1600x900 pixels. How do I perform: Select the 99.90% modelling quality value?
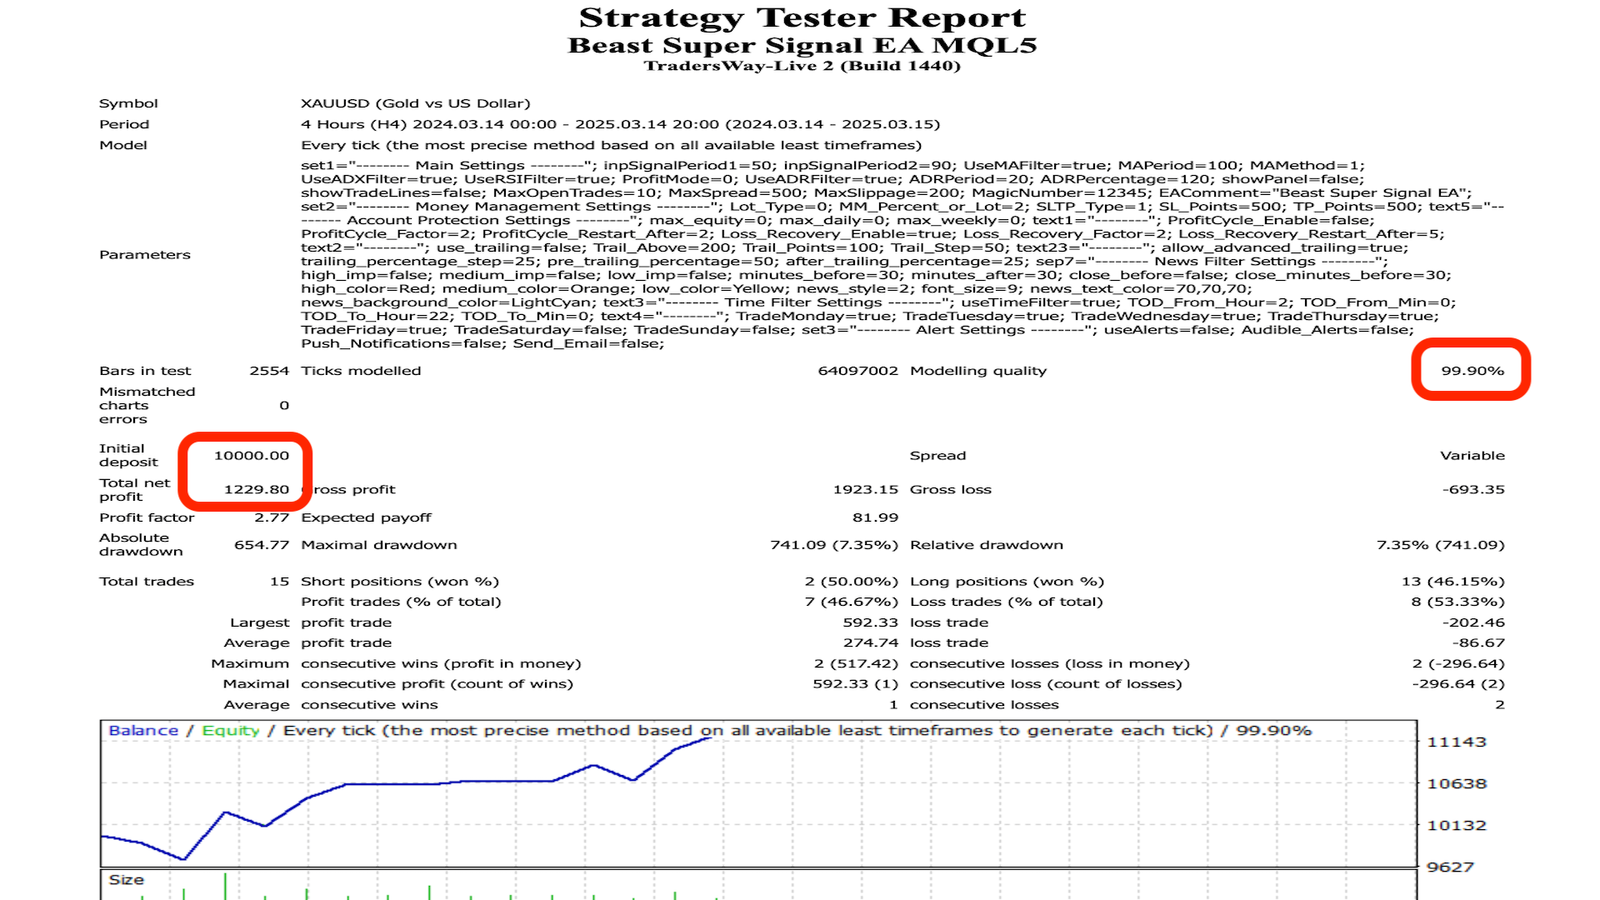(x=1472, y=370)
